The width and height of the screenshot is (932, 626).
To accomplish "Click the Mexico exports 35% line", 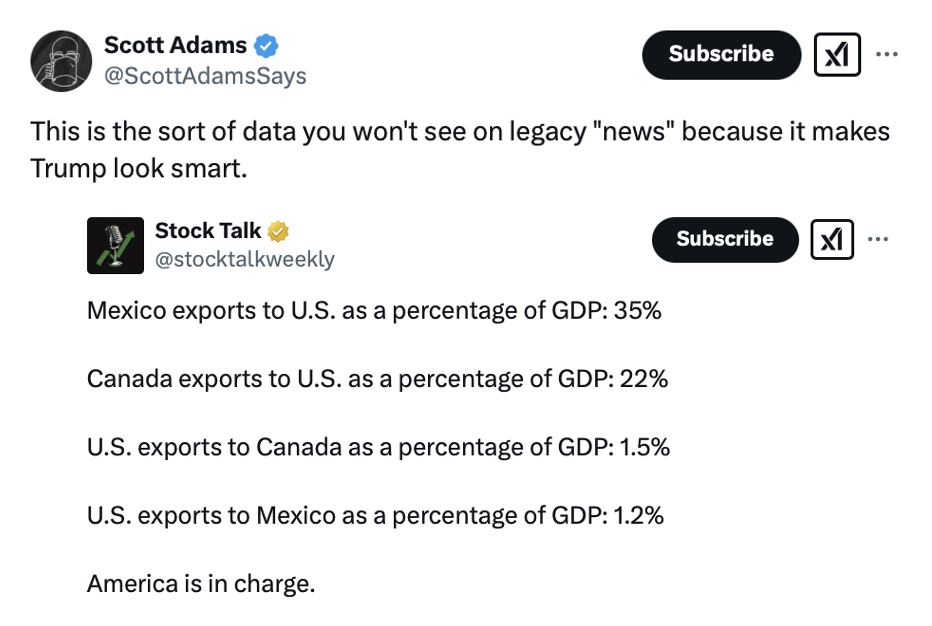I will [374, 311].
